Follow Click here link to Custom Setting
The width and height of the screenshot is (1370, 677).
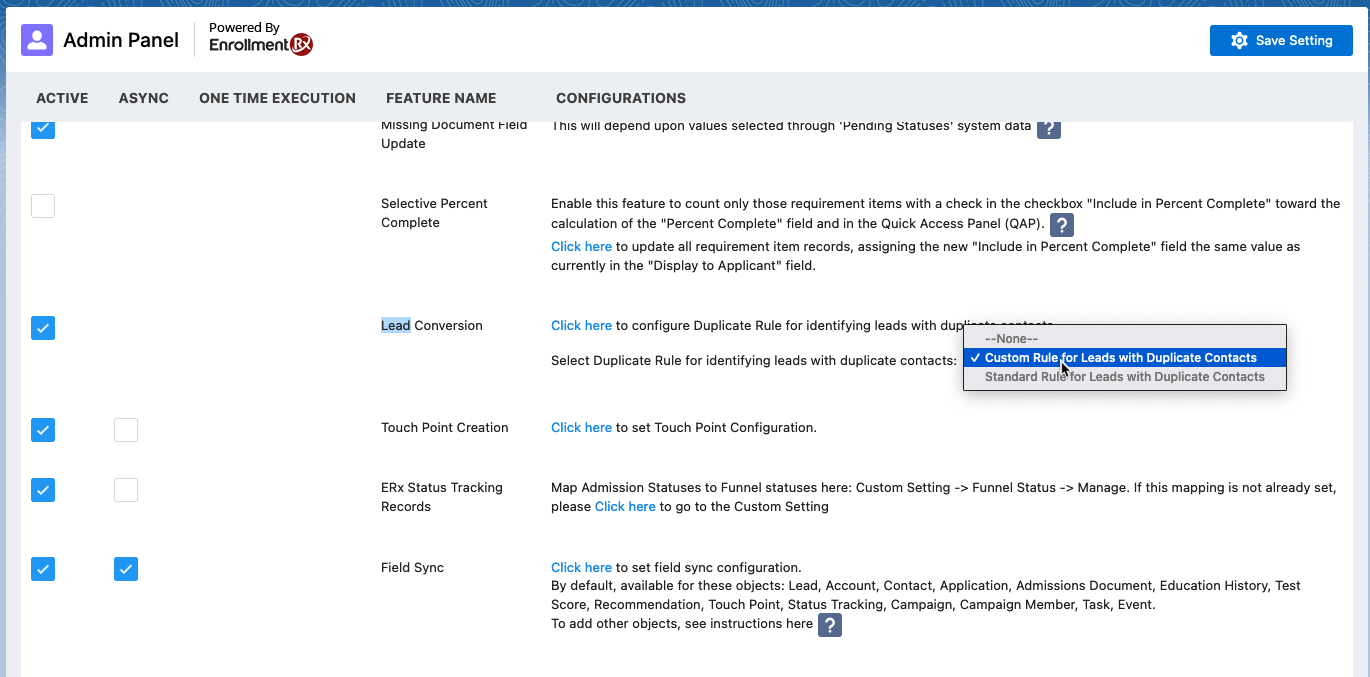pos(625,506)
